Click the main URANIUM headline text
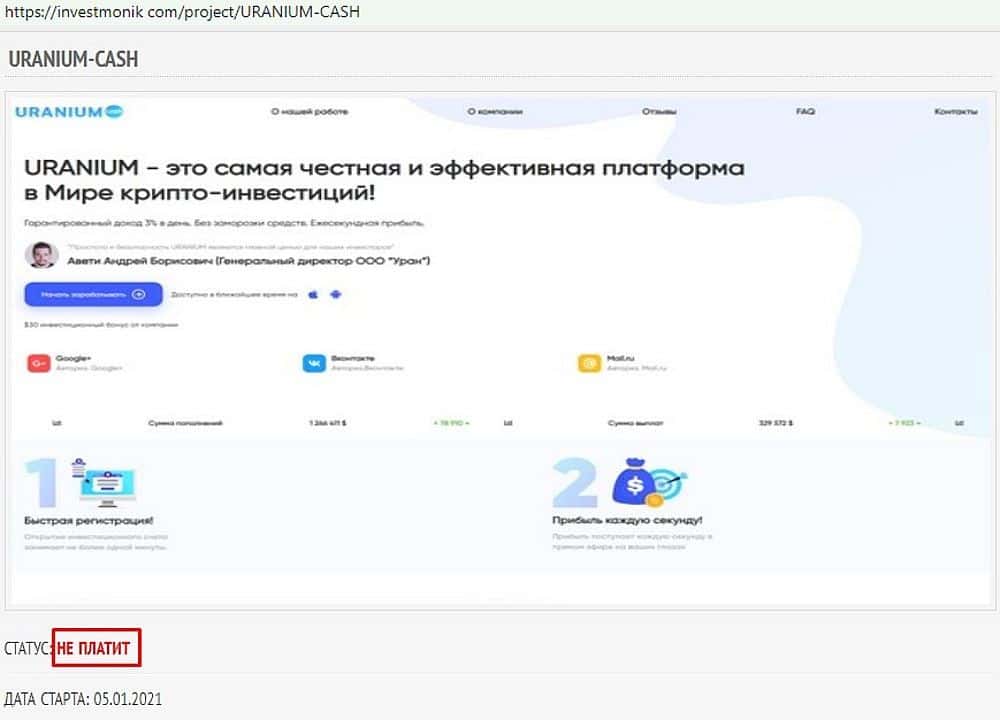The height and width of the screenshot is (720, 1000). [x=384, y=180]
